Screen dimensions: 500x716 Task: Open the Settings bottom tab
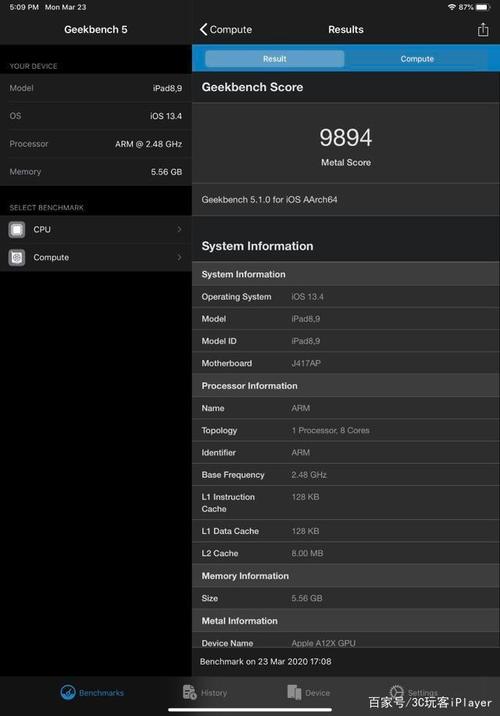click(413, 692)
